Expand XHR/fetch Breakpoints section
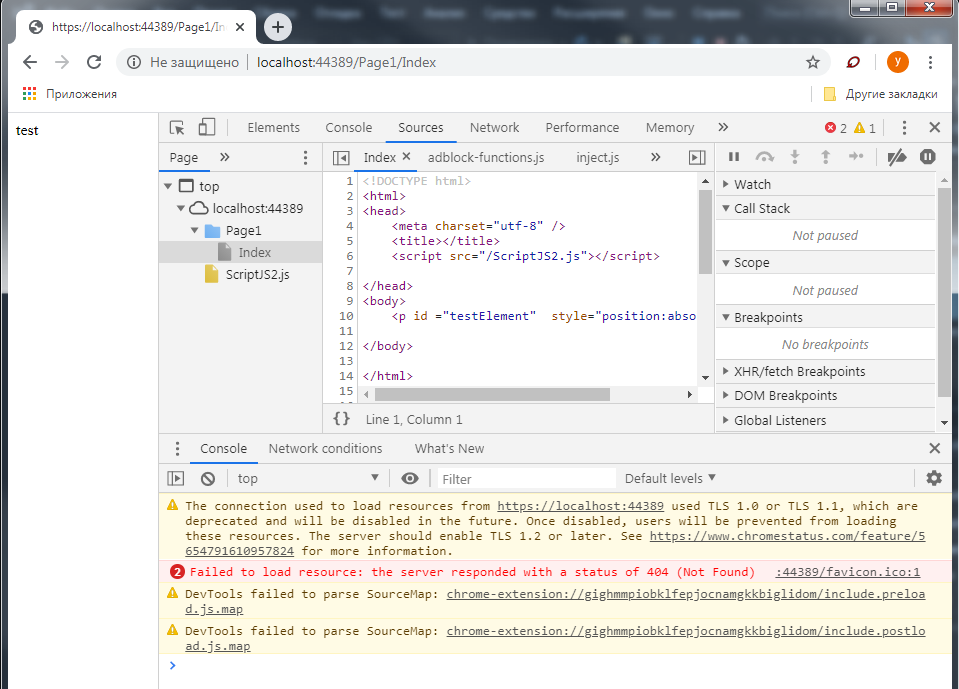Screen dimensions: 959x689 [825, 371]
